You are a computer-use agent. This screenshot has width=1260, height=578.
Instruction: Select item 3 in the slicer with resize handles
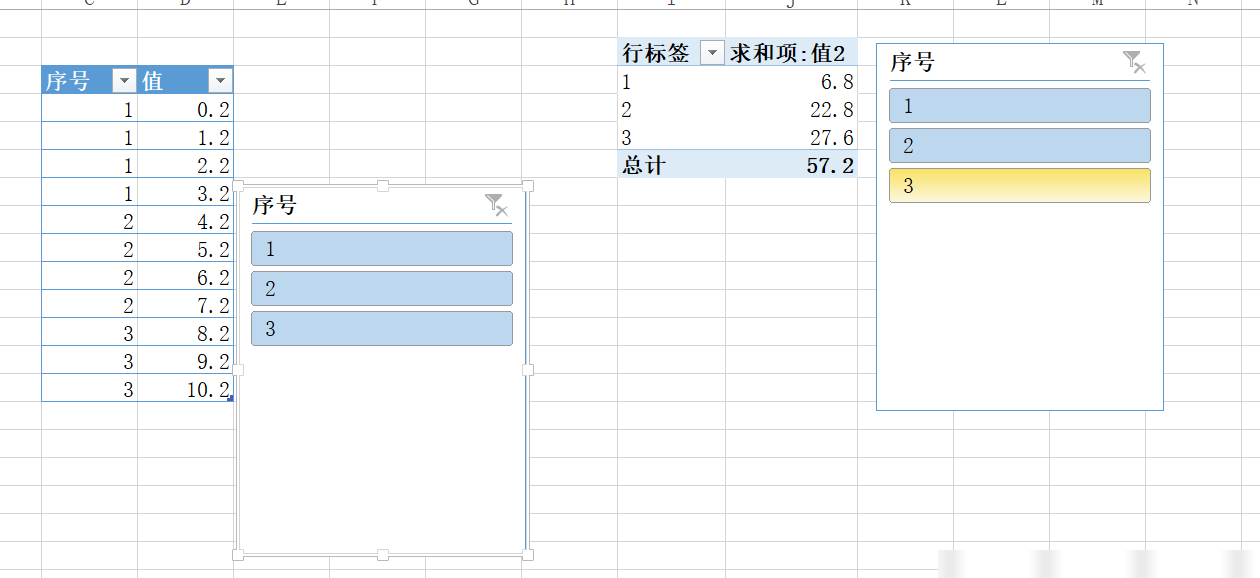point(382,329)
